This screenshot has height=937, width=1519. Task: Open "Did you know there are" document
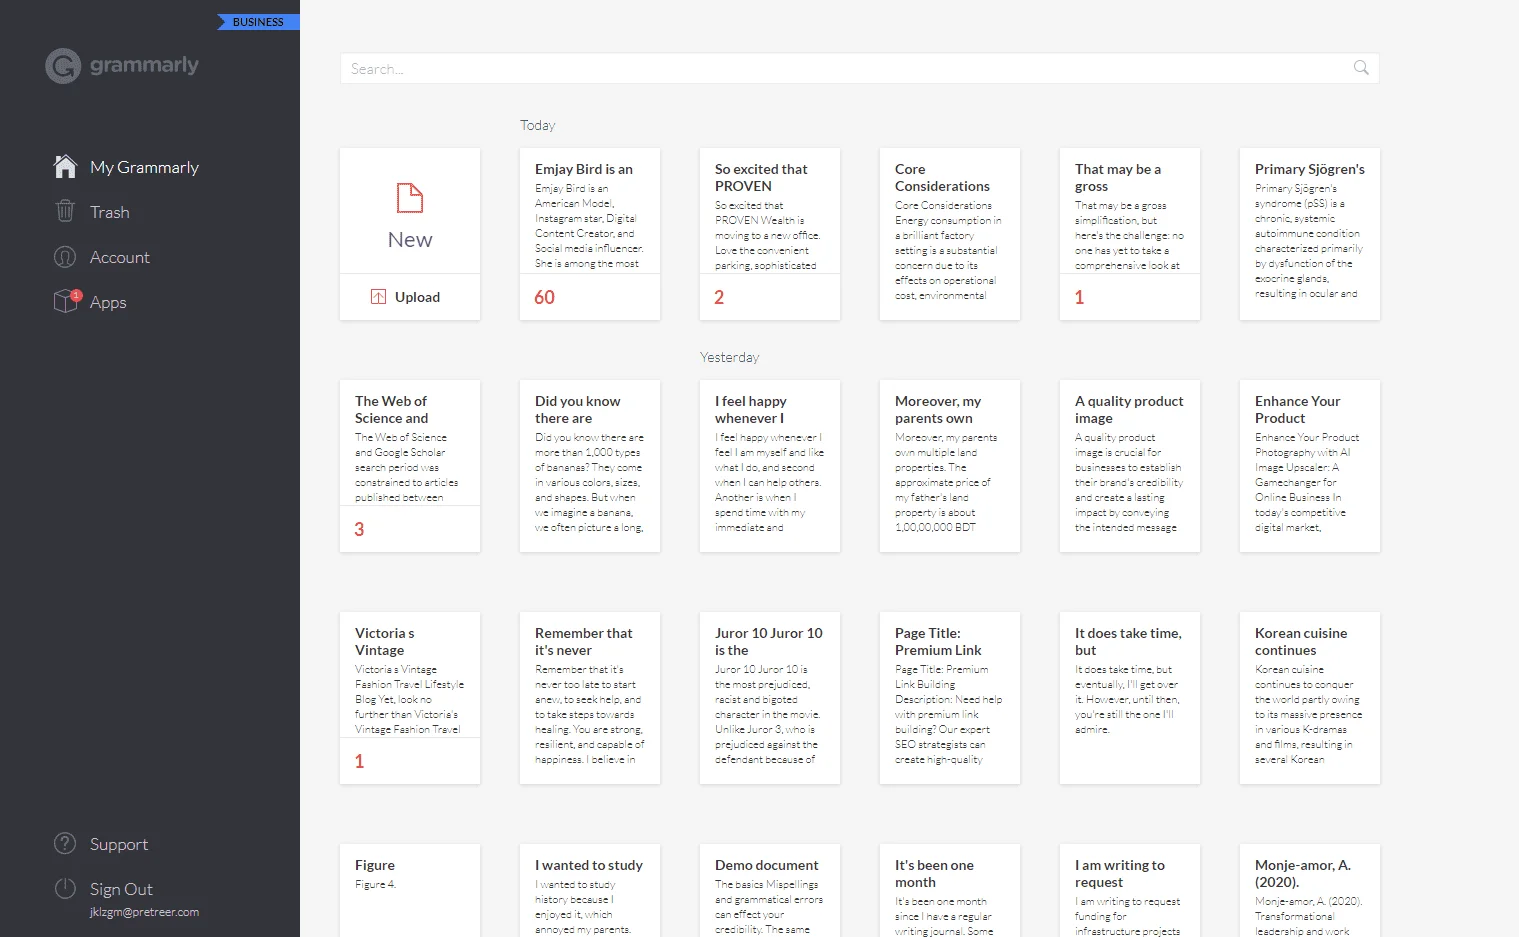click(590, 466)
